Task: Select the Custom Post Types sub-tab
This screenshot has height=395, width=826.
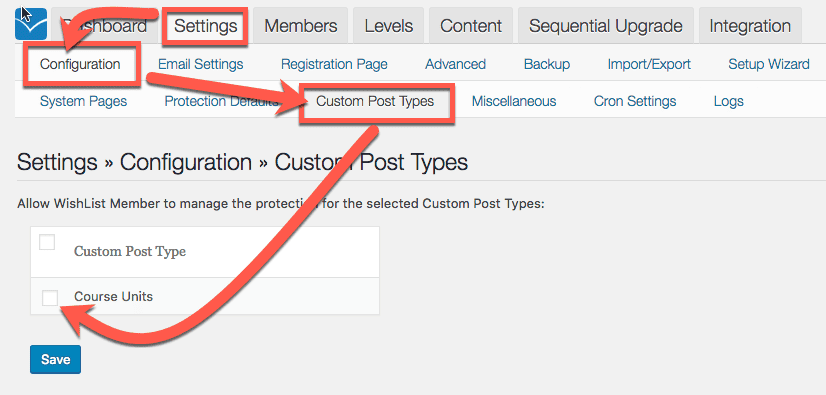Action: 375,101
